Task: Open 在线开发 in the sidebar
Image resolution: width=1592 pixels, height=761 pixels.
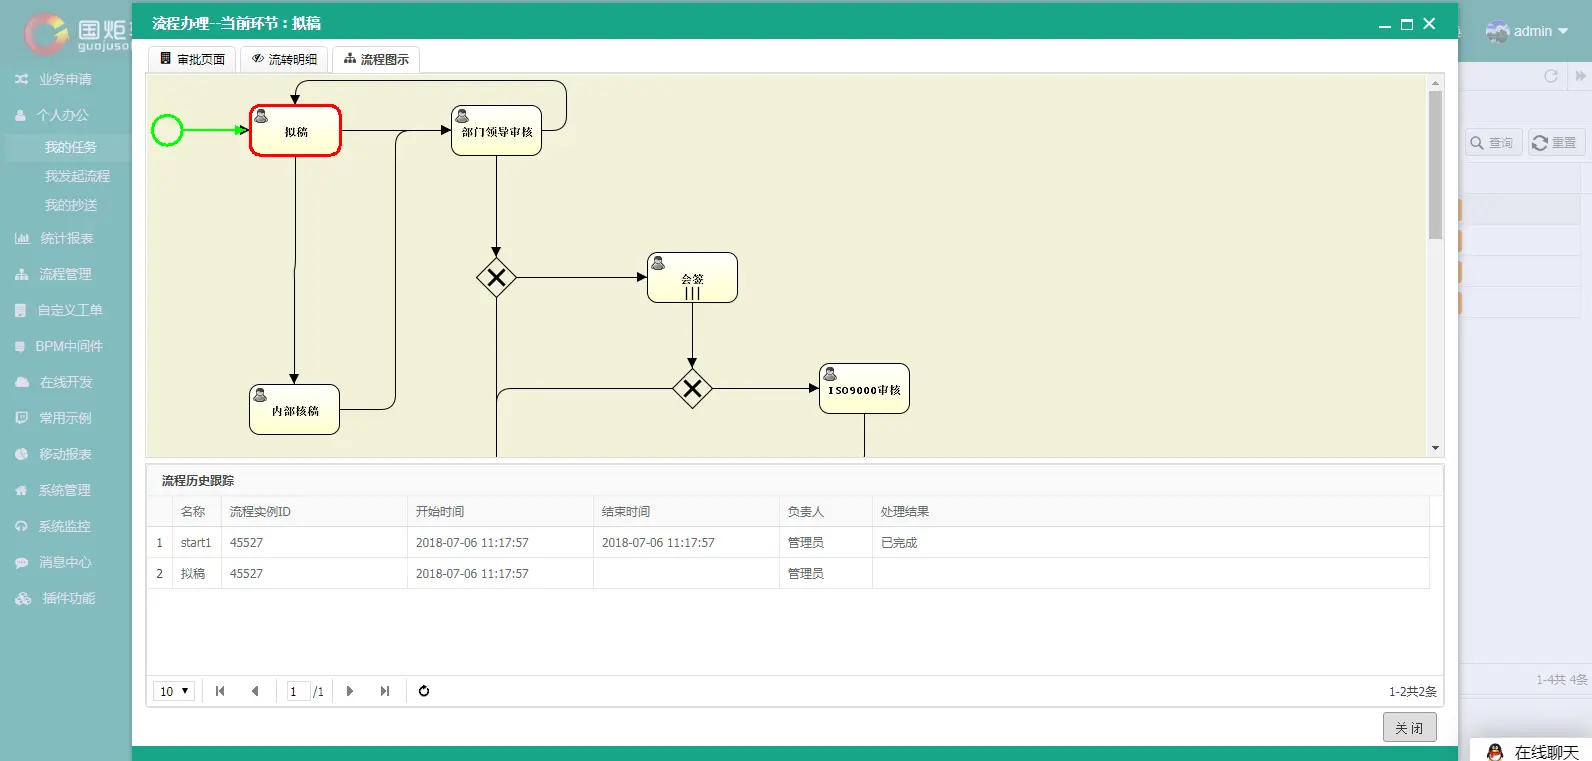Action: coord(65,382)
